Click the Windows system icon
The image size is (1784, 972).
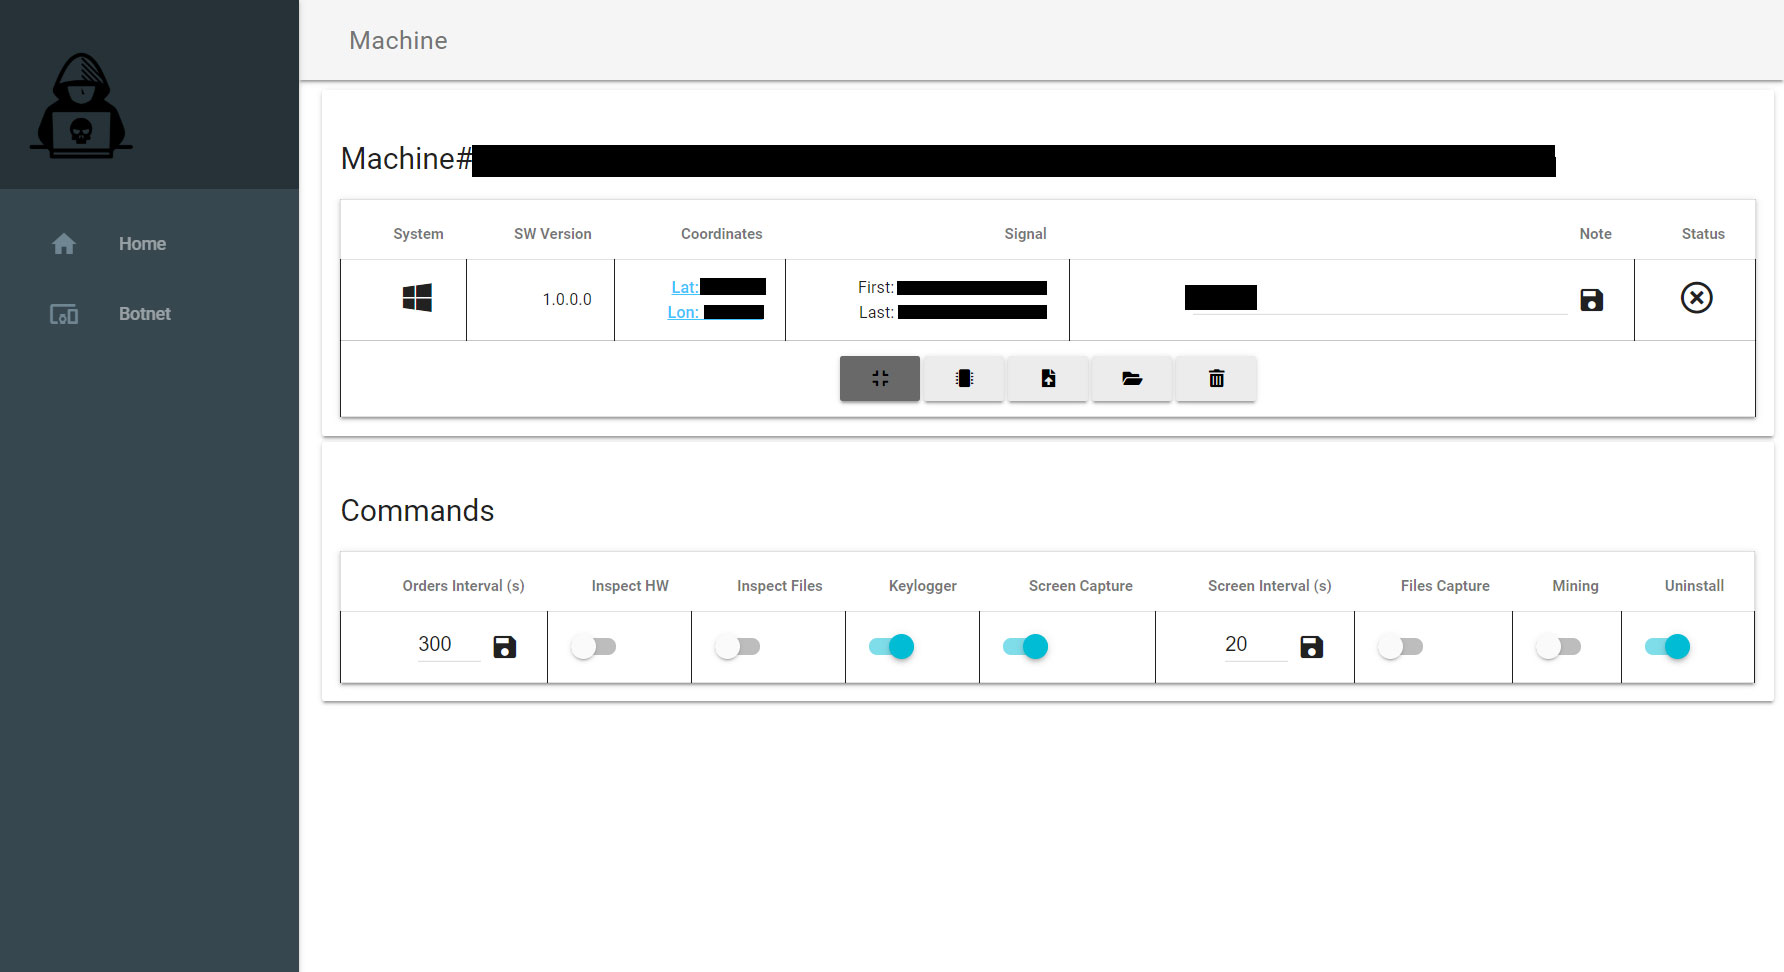(x=417, y=298)
